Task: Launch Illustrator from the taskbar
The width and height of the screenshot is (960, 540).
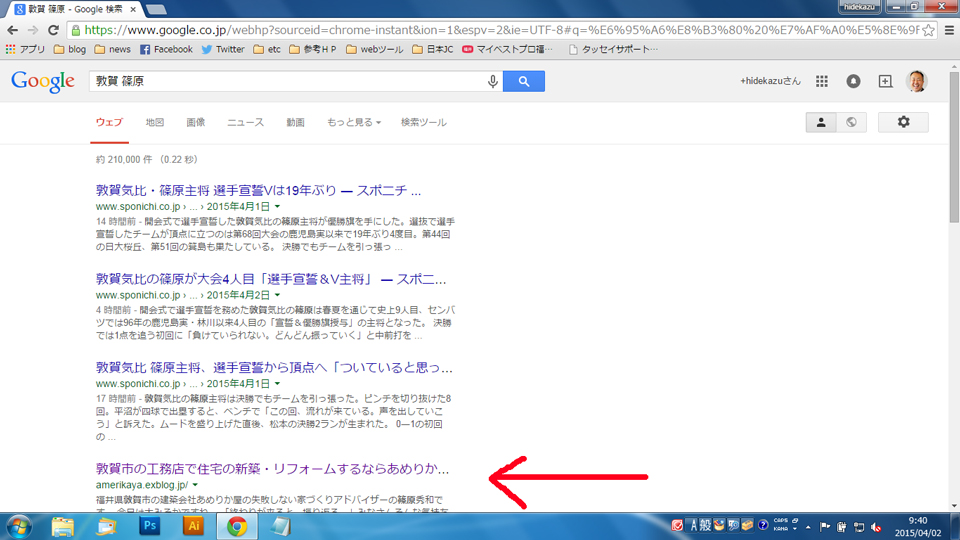Action: coord(193,526)
